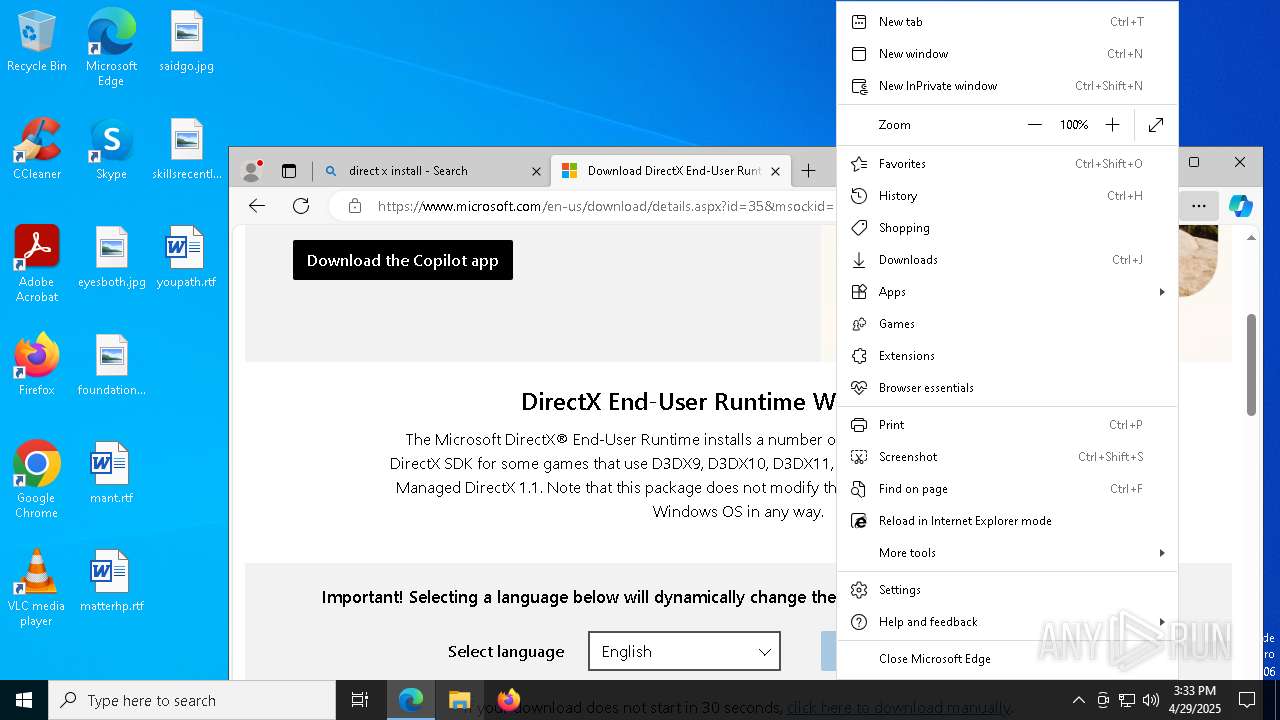Expand Help and feedback submenu

pos(1007,622)
